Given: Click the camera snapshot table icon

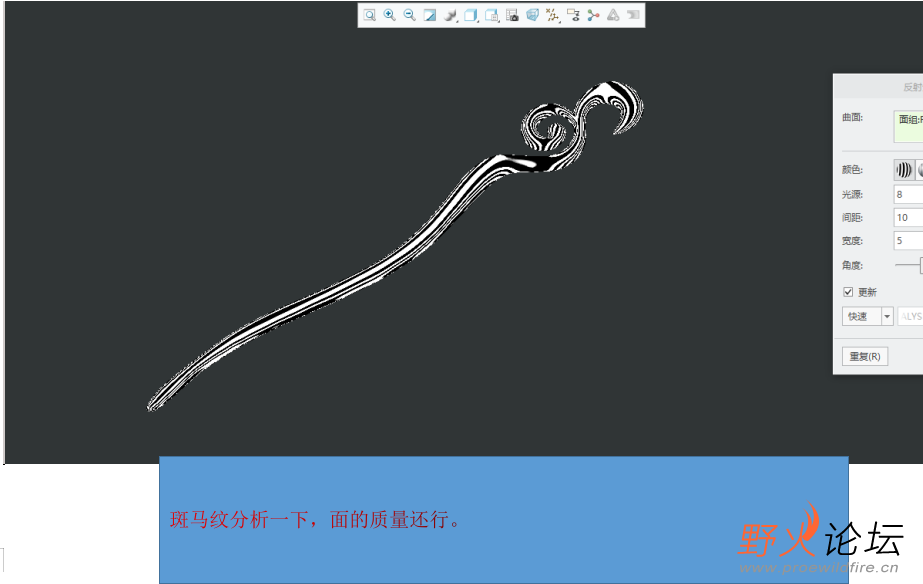Looking at the screenshot, I should (x=512, y=15).
